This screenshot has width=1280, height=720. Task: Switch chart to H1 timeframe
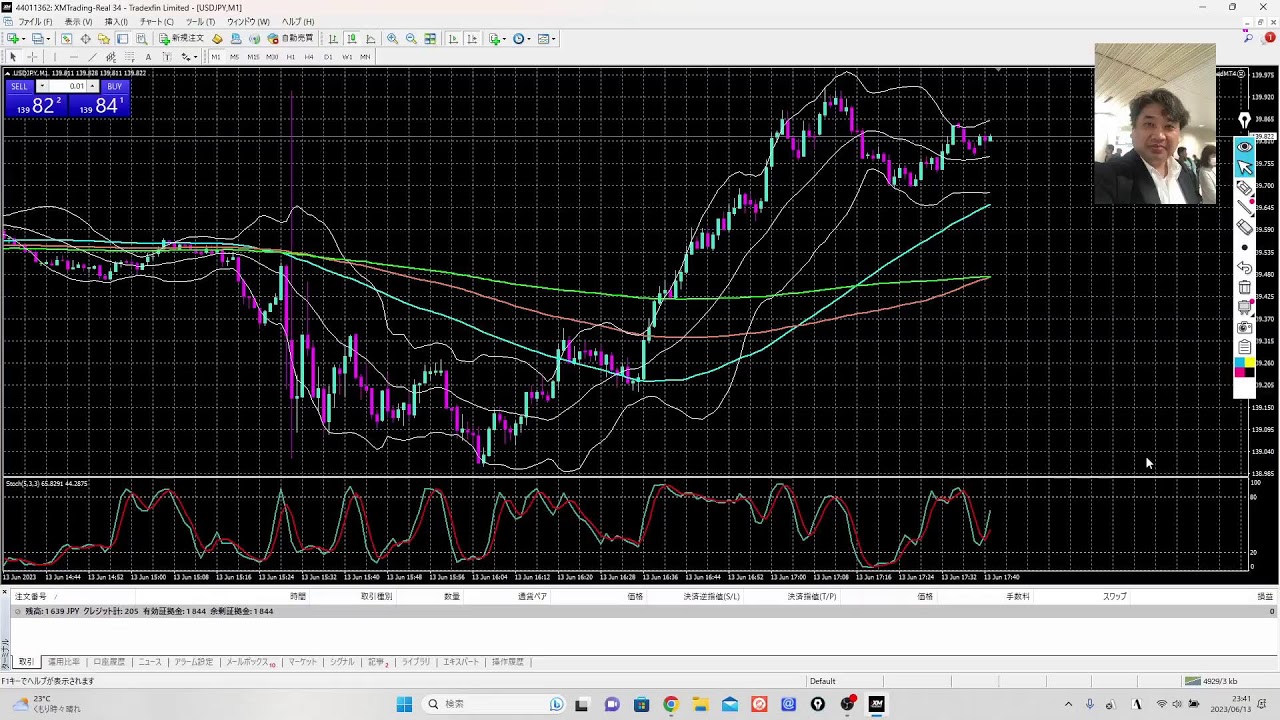pos(290,57)
